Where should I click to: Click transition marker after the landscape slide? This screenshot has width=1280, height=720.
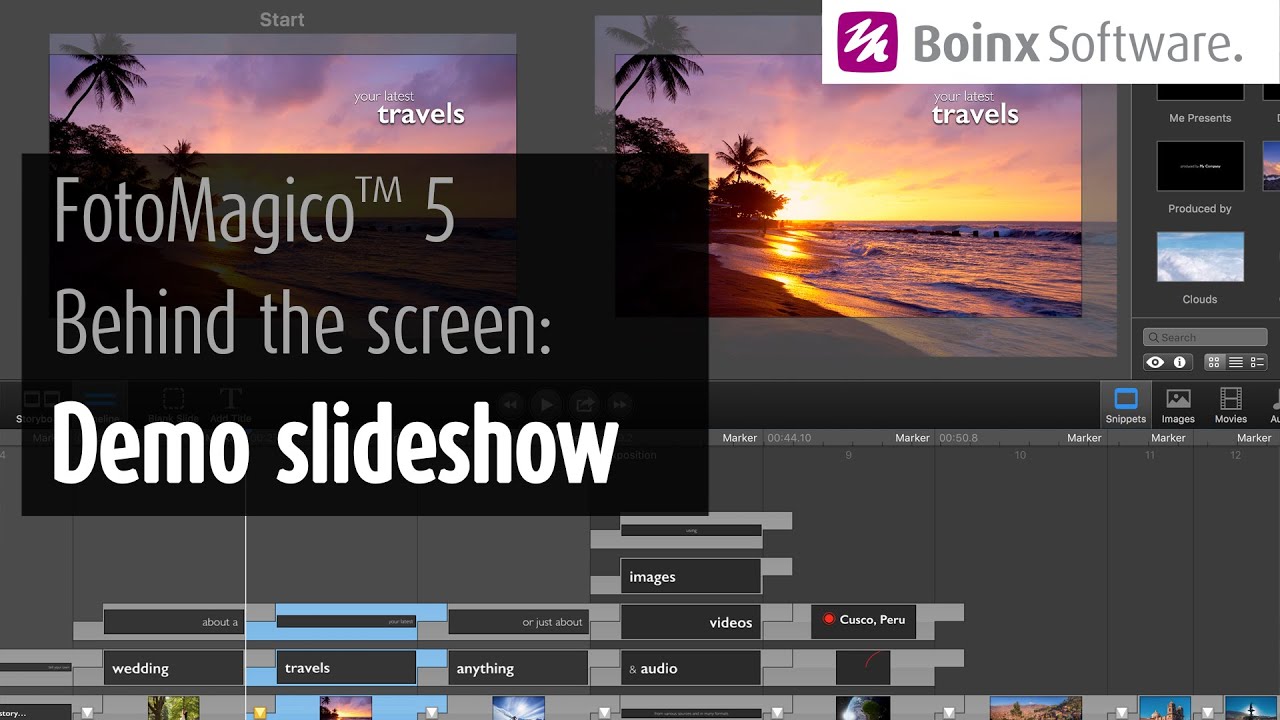click(1122, 713)
